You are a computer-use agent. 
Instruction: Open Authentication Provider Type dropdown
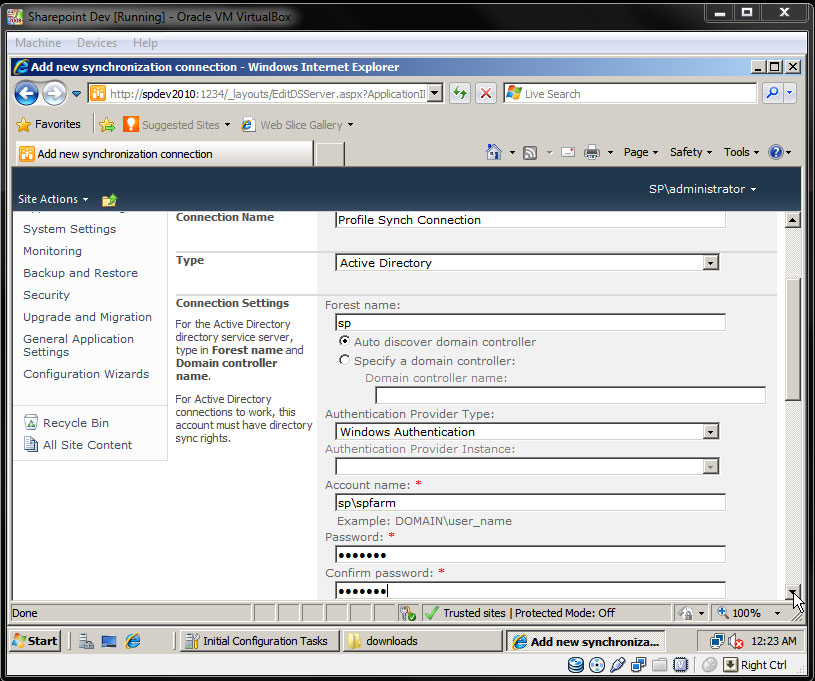pyautogui.click(x=710, y=431)
